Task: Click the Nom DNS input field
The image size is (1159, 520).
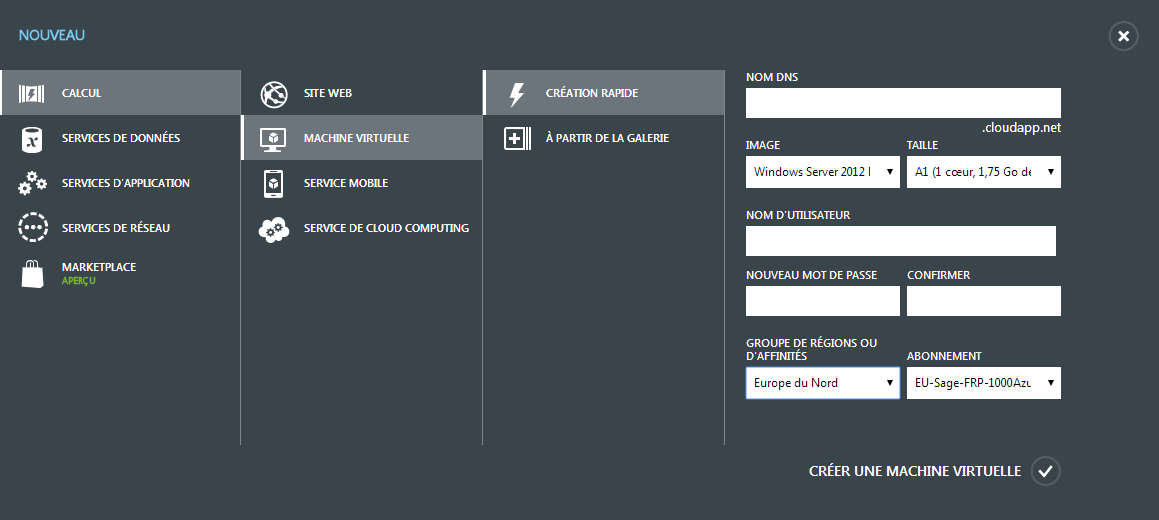Action: coord(903,103)
